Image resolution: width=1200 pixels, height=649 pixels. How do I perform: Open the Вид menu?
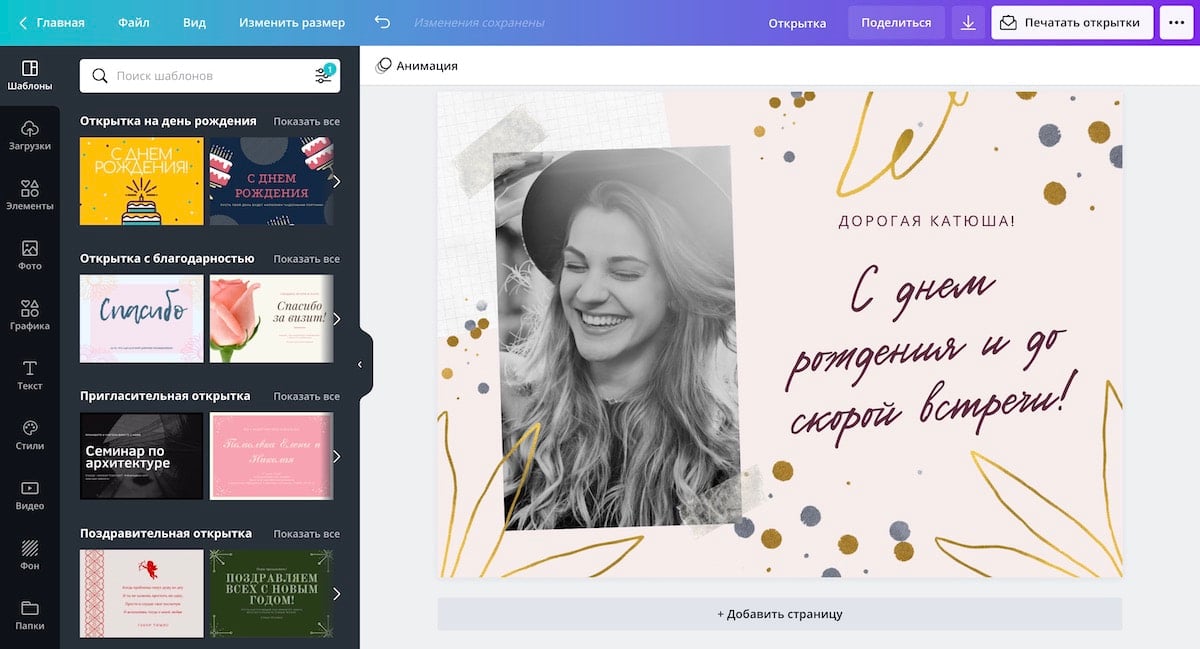(x=194, y=22)
